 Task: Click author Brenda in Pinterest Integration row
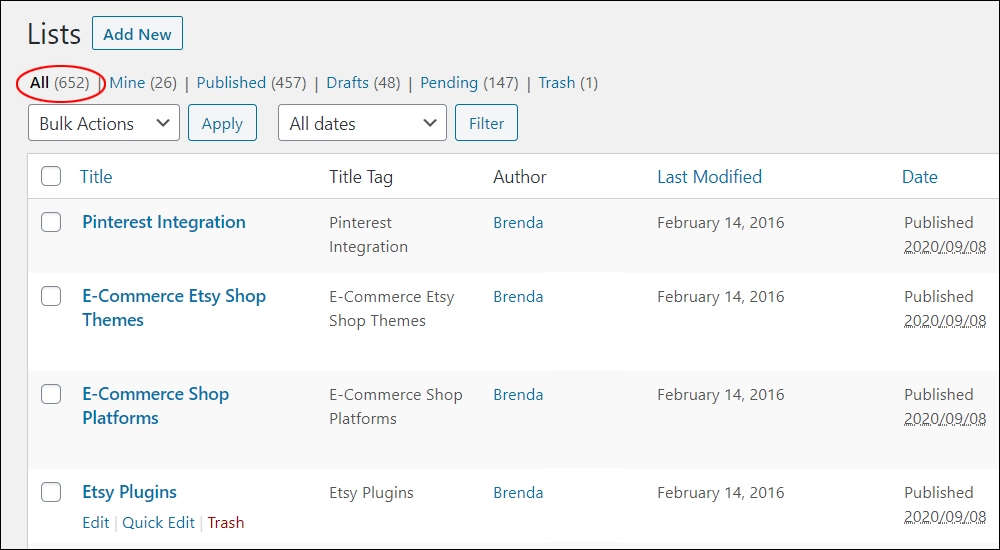pyautogui.click(x=518, y=223)
